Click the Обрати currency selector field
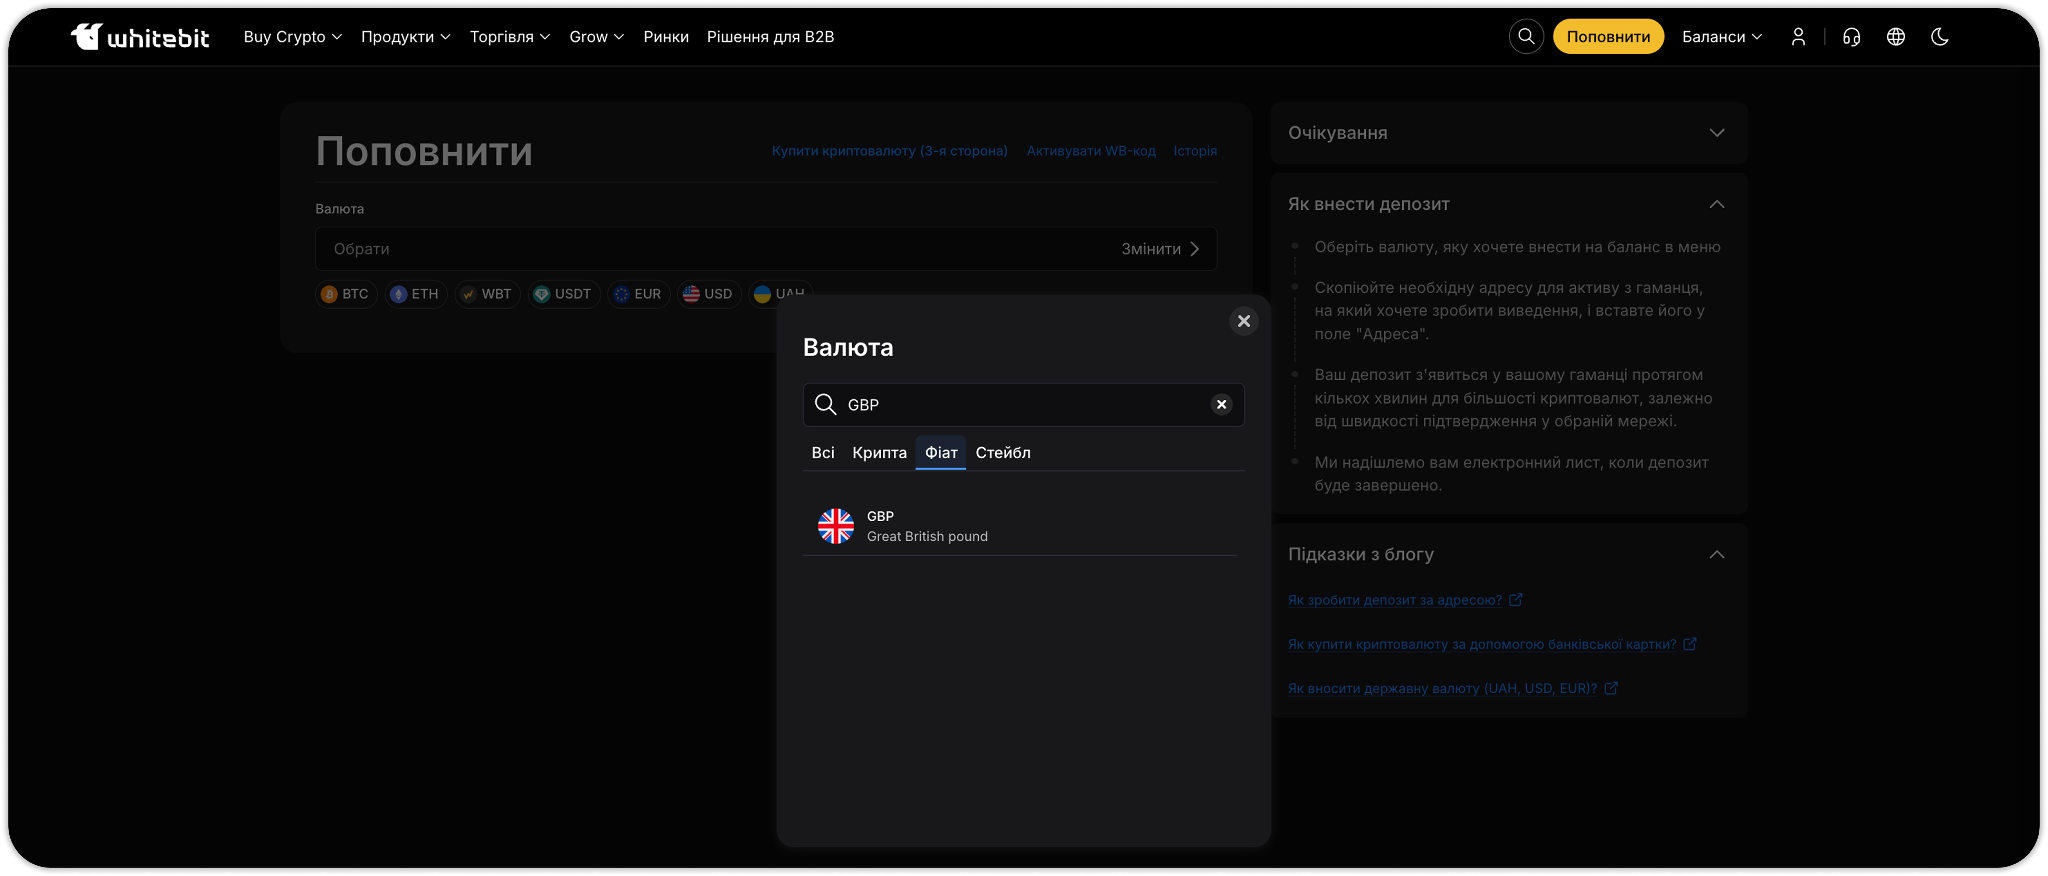2048x876 pixels. [x=766, y=249]
